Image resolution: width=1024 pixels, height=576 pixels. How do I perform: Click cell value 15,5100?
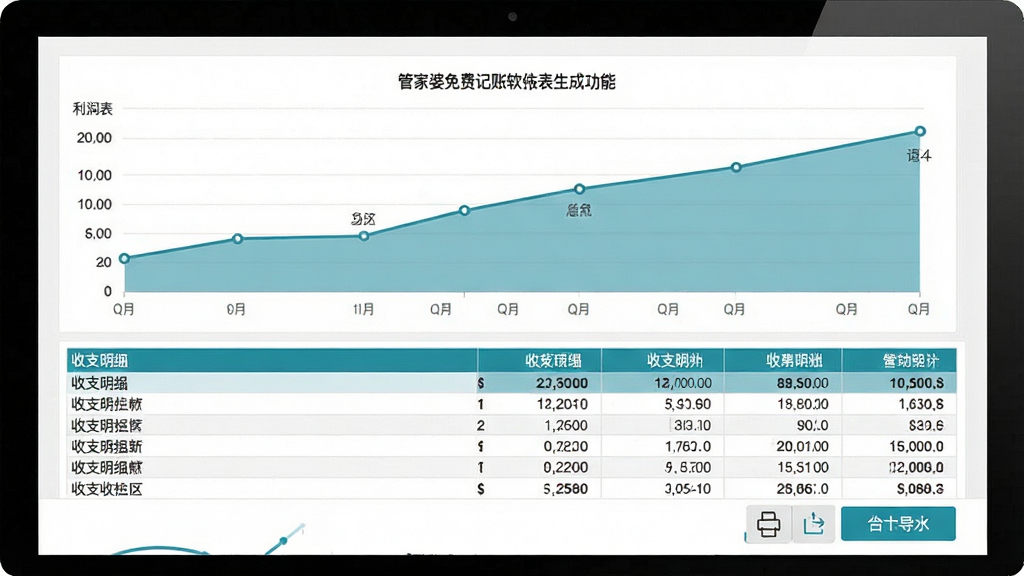click(803, 468)
